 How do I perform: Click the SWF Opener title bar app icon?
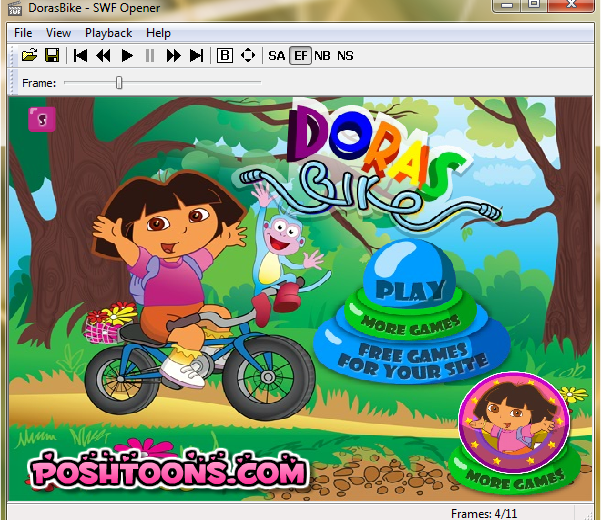coord(15,8)
